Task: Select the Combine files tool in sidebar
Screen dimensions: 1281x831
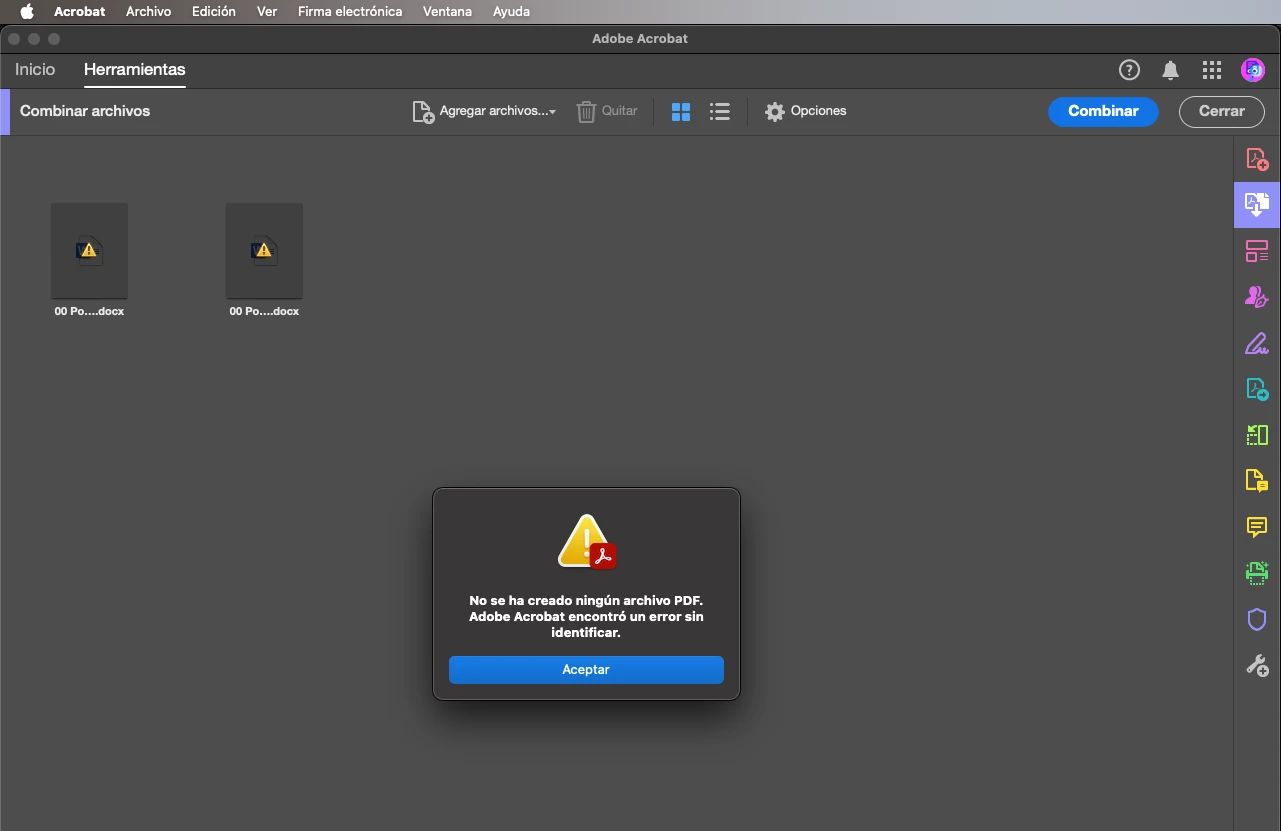Action: click(1257, 205)
